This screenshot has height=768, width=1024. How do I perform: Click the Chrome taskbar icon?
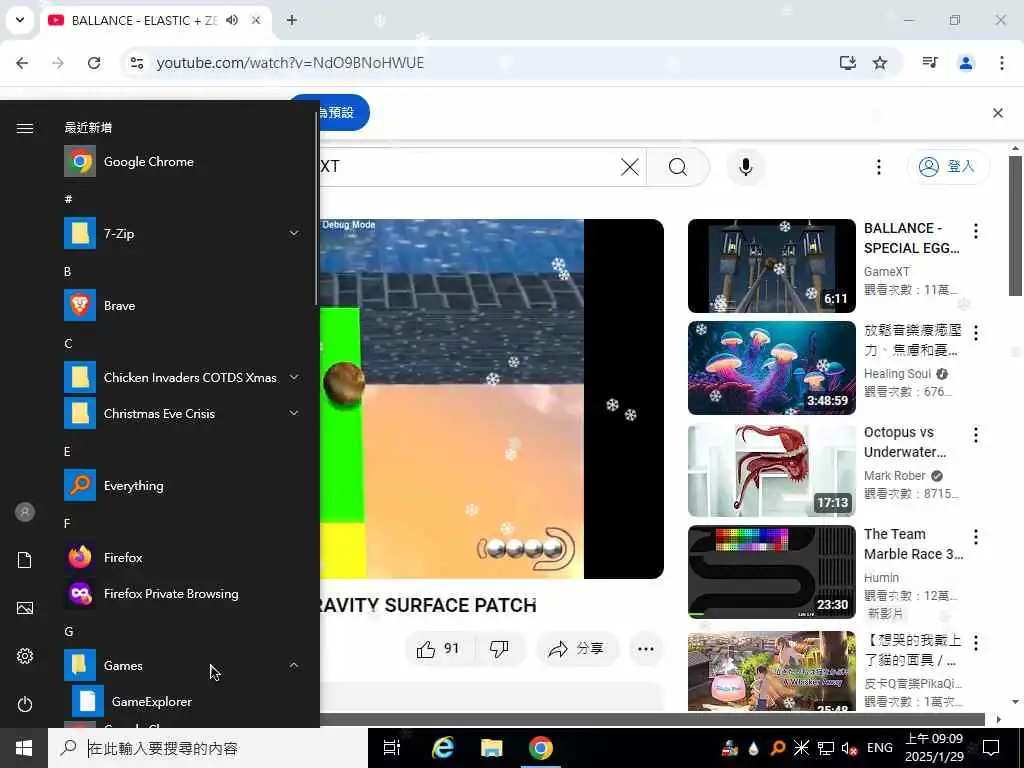[x=541, y=748]
